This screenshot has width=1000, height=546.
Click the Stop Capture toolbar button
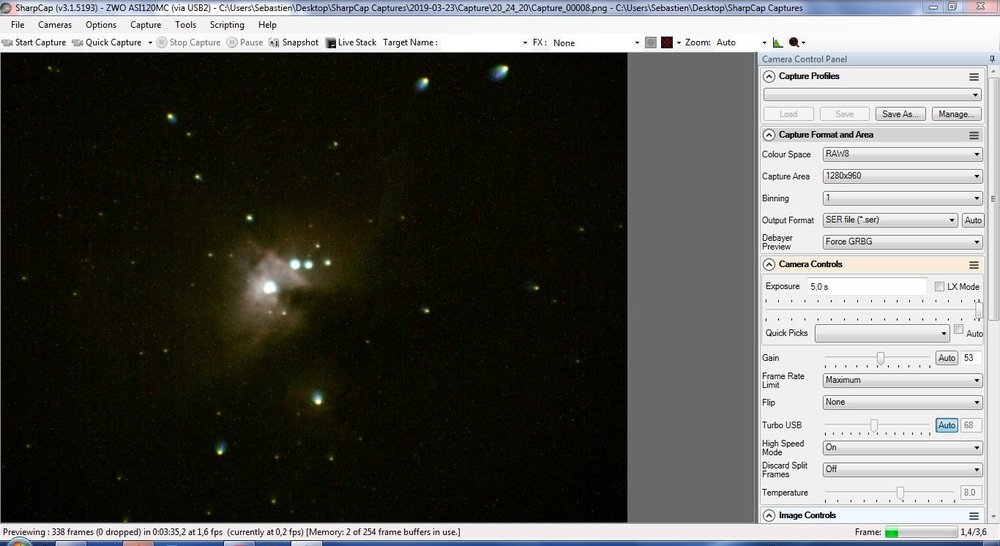click(x=189, y=42)
